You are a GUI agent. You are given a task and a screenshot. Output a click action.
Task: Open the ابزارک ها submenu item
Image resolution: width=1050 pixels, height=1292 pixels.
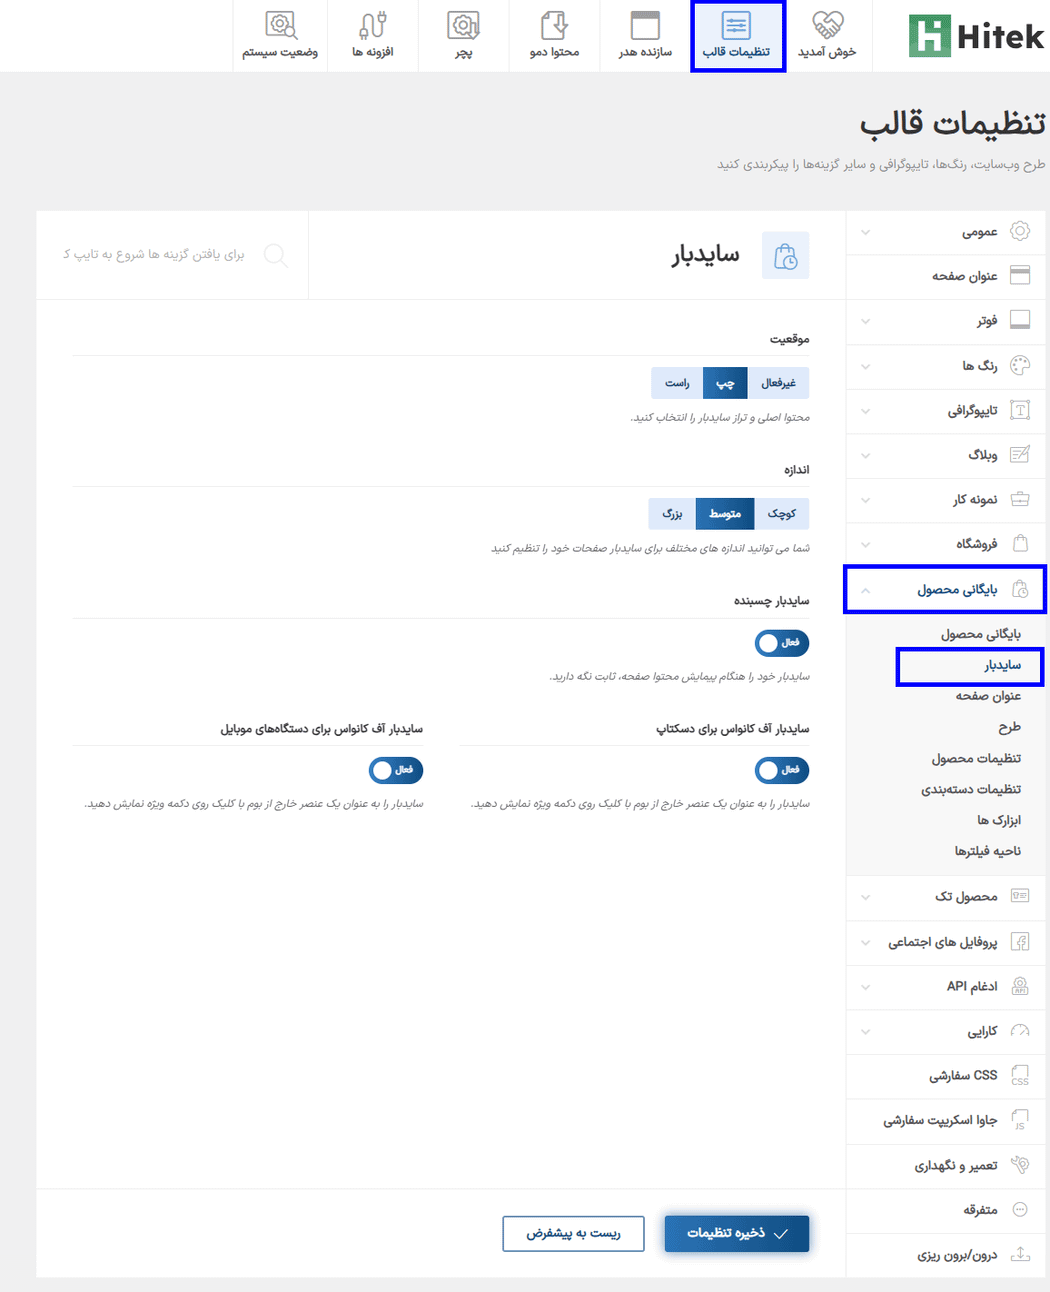(998, 820)
